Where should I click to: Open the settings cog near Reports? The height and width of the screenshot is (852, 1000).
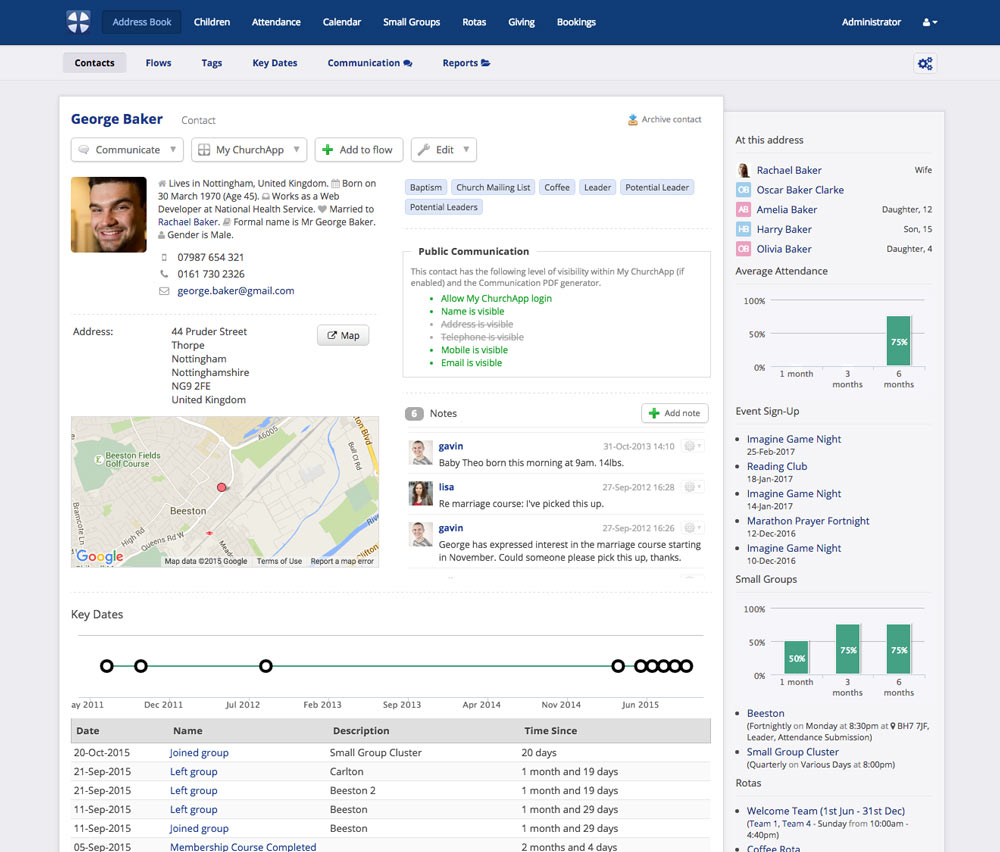coord(925,63)
